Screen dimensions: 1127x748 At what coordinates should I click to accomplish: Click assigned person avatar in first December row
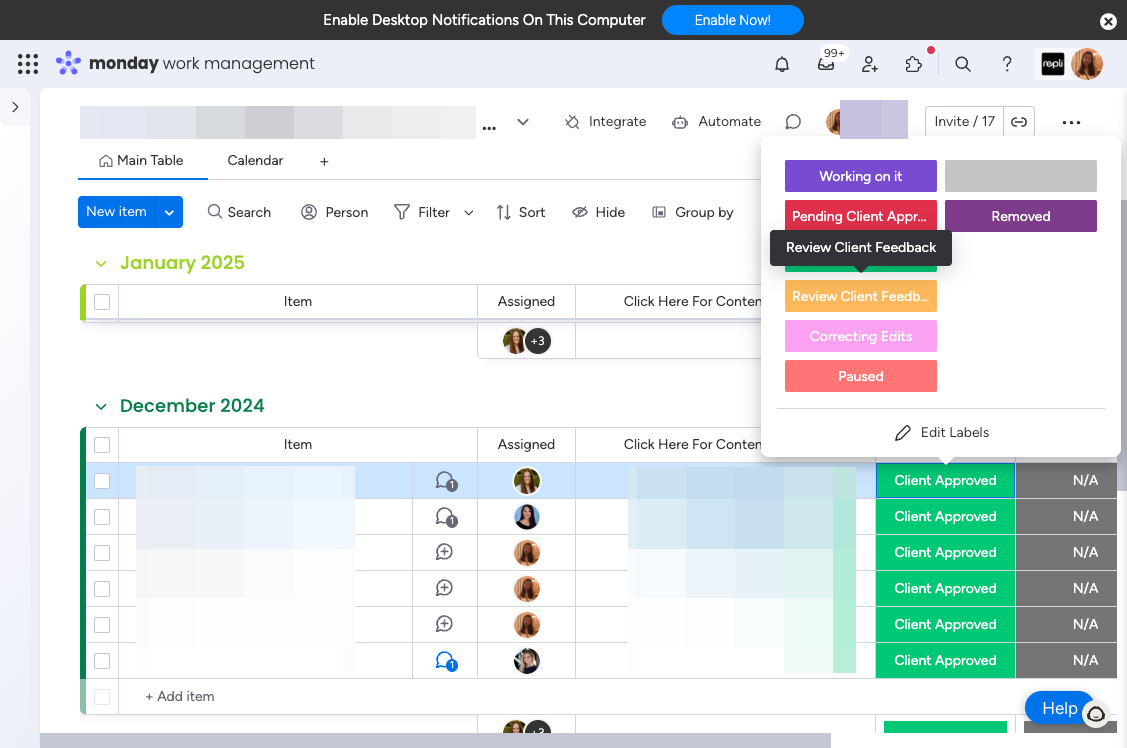click(527, 481)
